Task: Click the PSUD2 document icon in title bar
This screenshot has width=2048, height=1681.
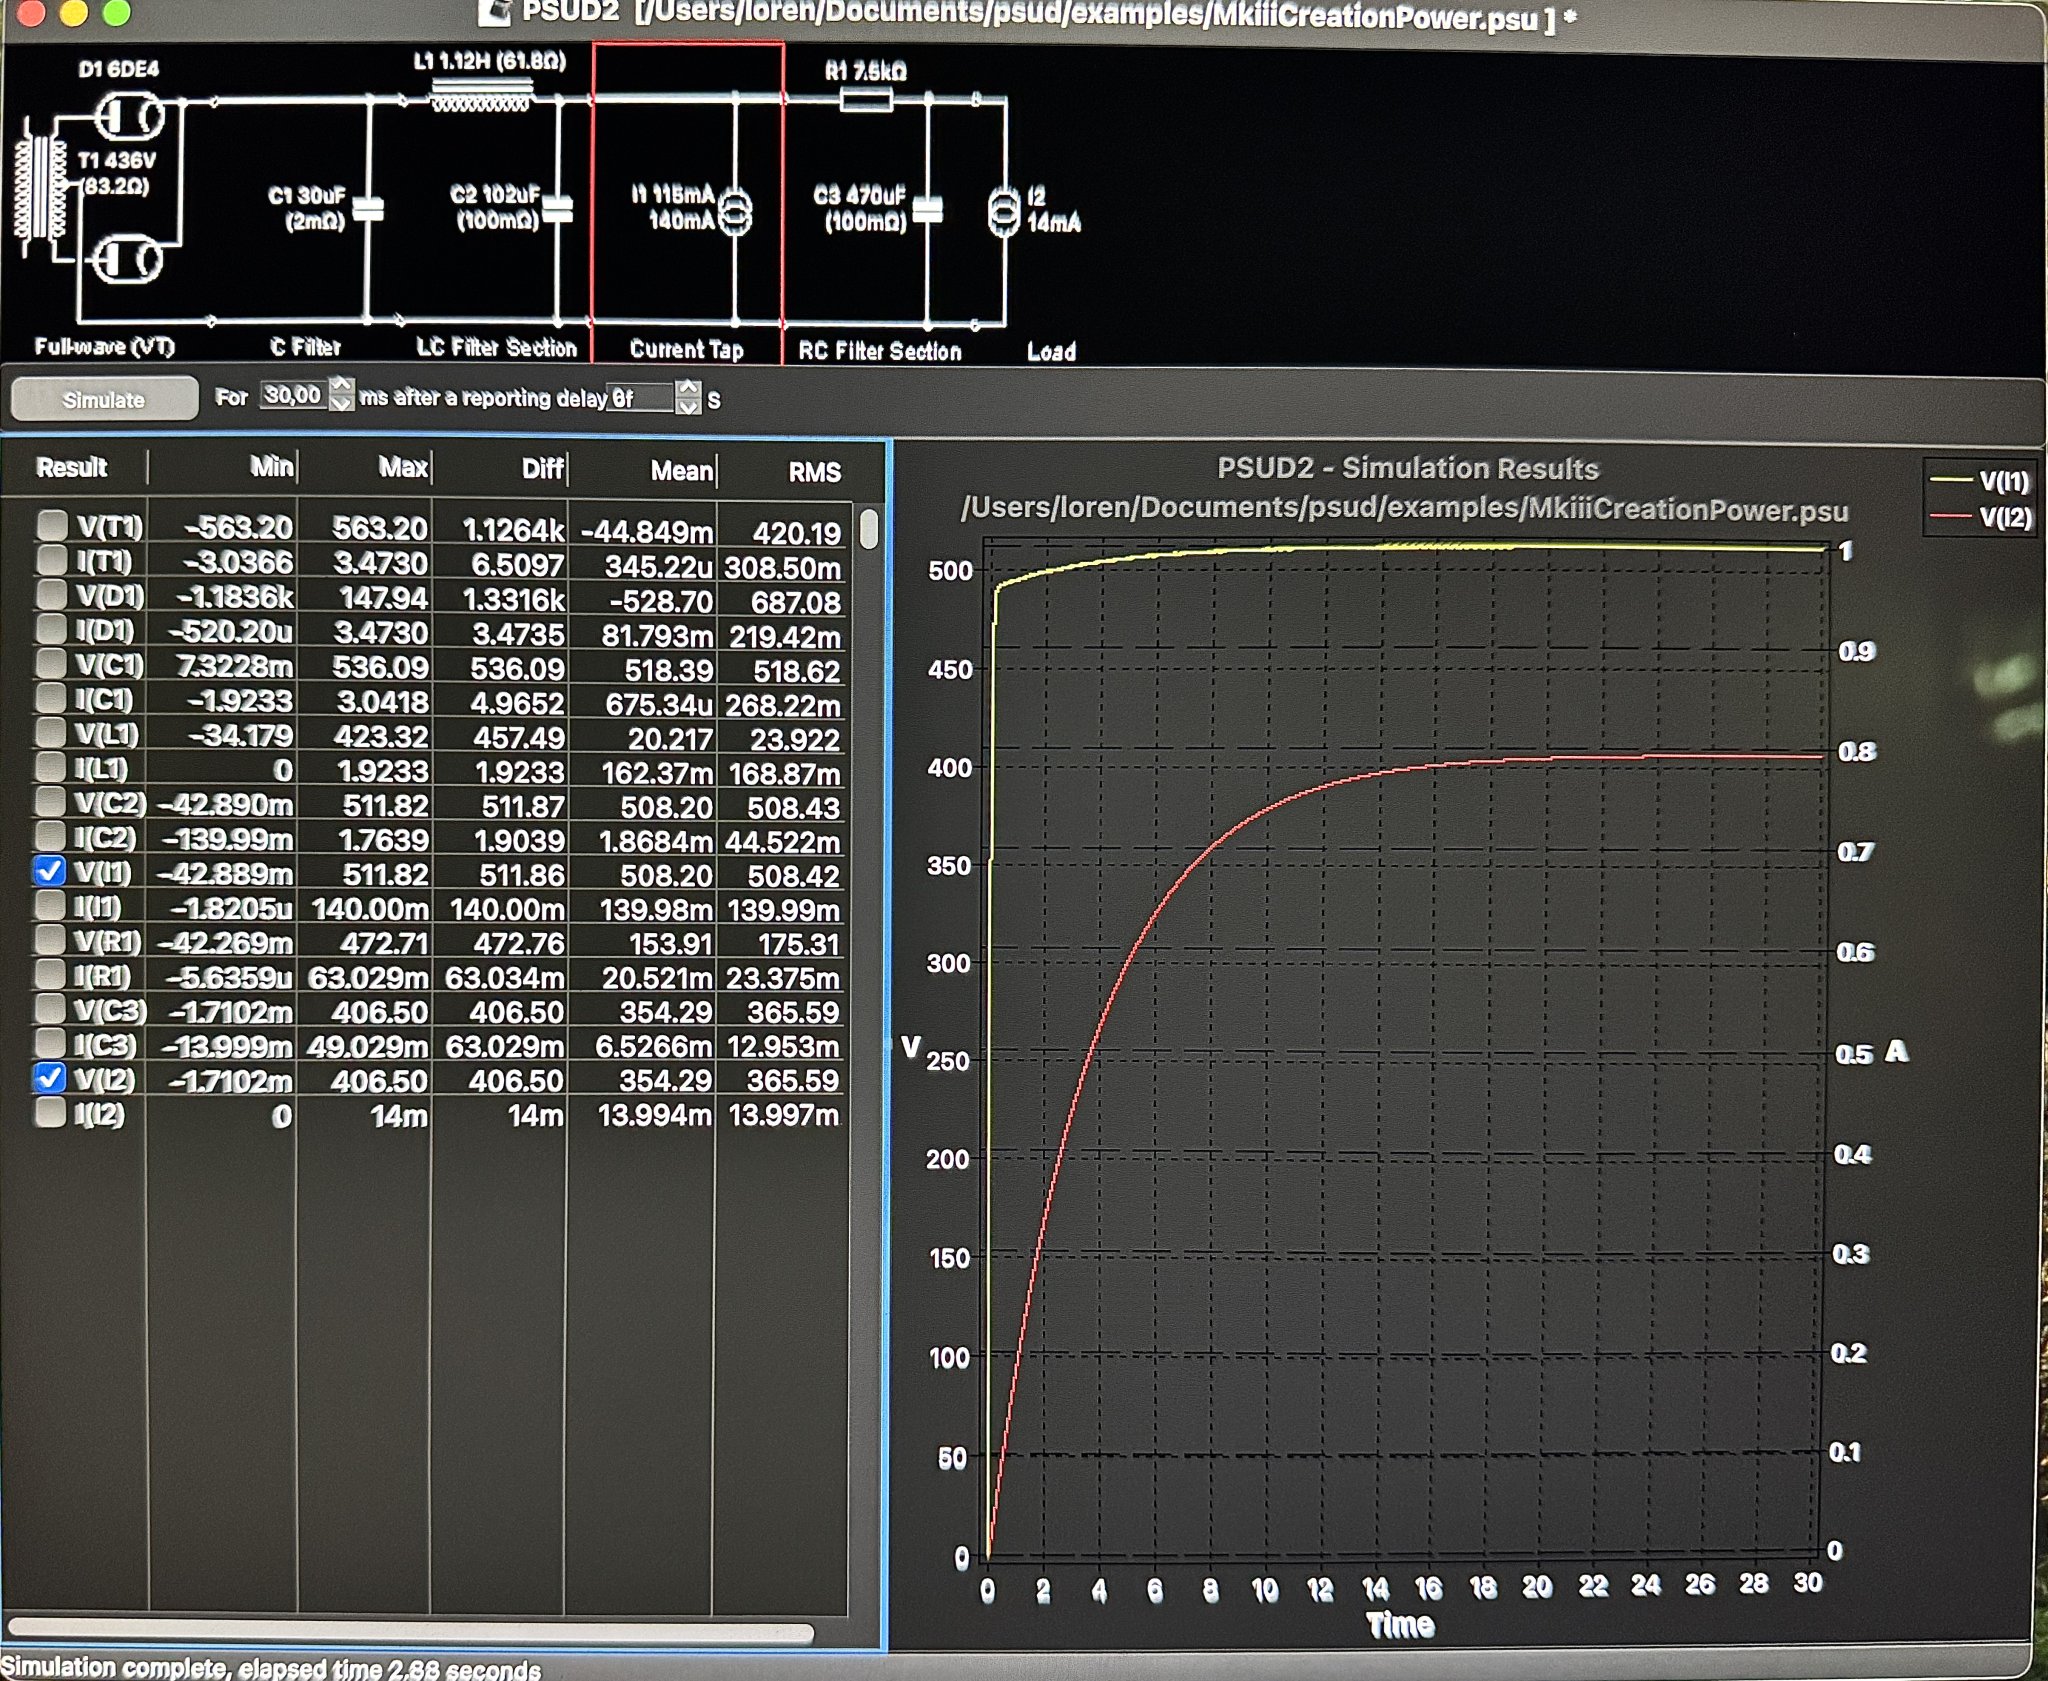Action: (x=493, y=12)
